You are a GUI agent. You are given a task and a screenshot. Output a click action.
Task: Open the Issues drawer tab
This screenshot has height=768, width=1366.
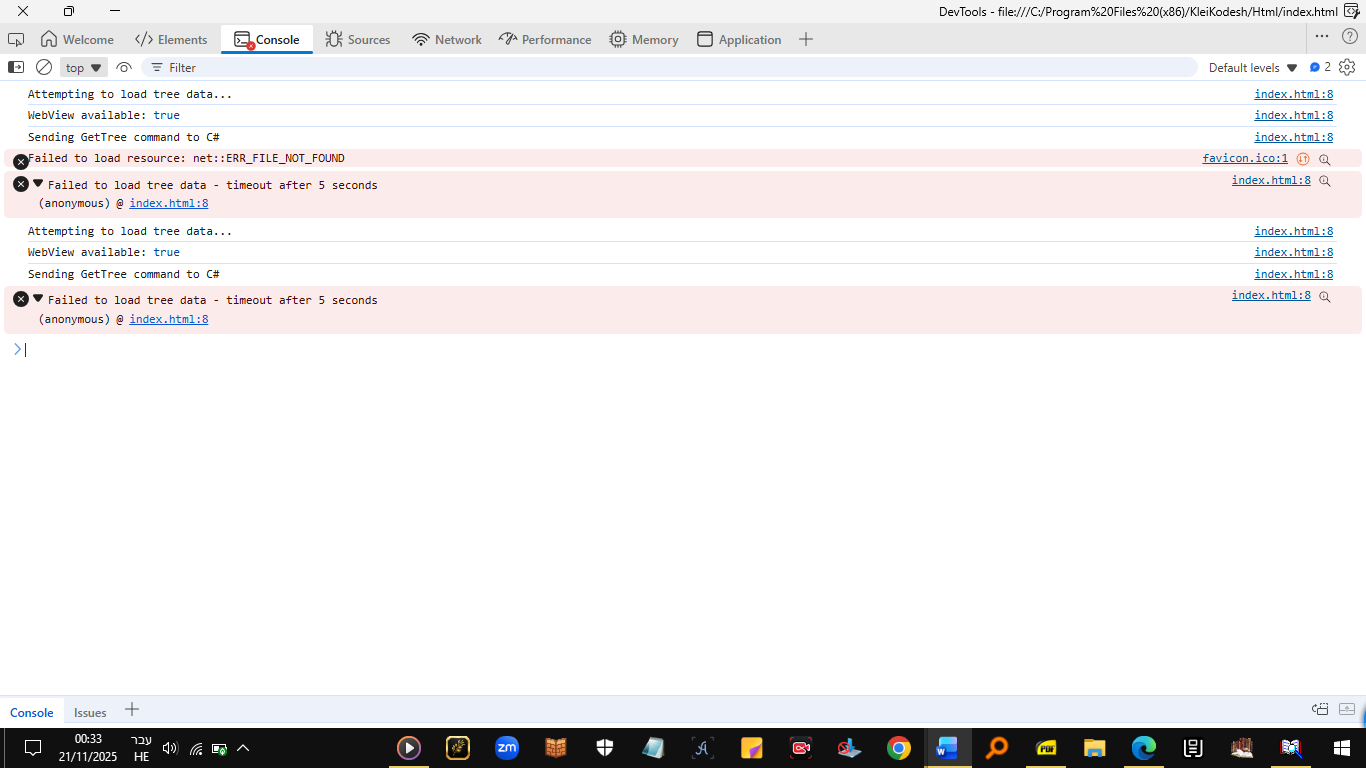pyautogui.click(x=90, y=712)
